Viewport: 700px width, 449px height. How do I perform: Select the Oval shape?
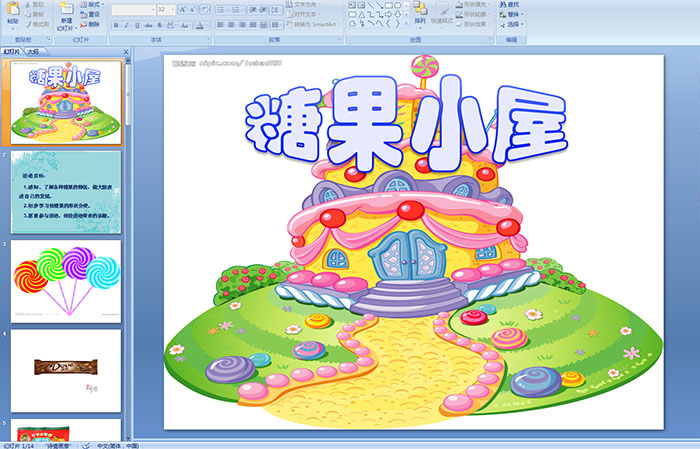pyautogui.click(x=397, y=5)
